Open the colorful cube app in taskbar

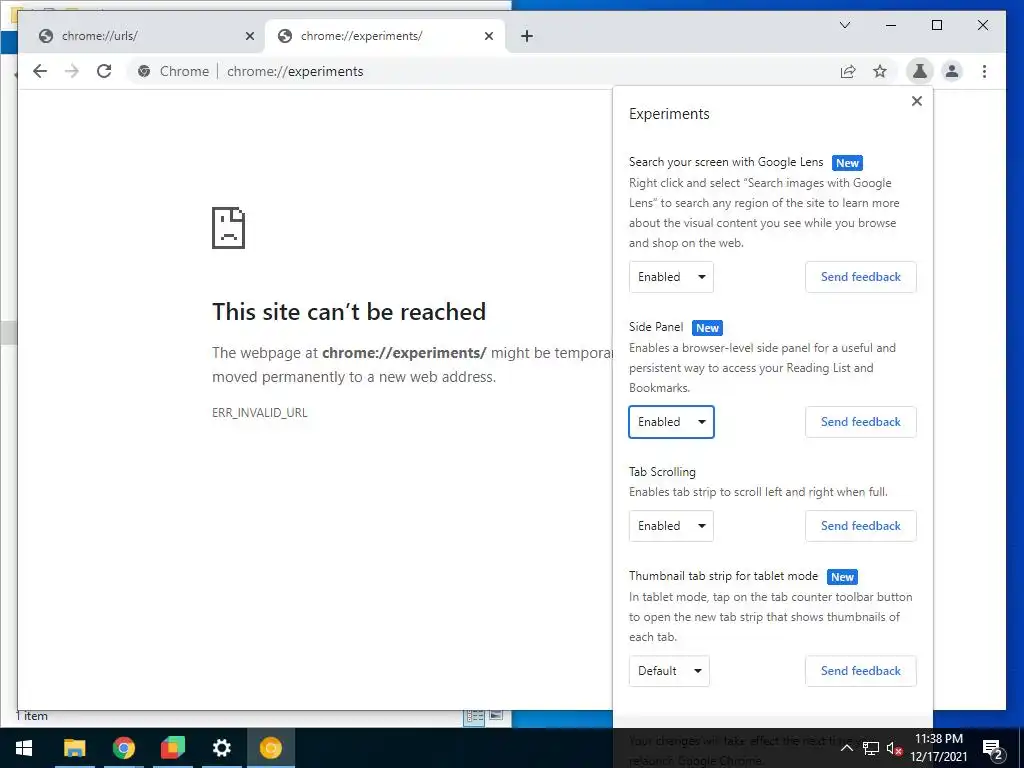(172, 748)
